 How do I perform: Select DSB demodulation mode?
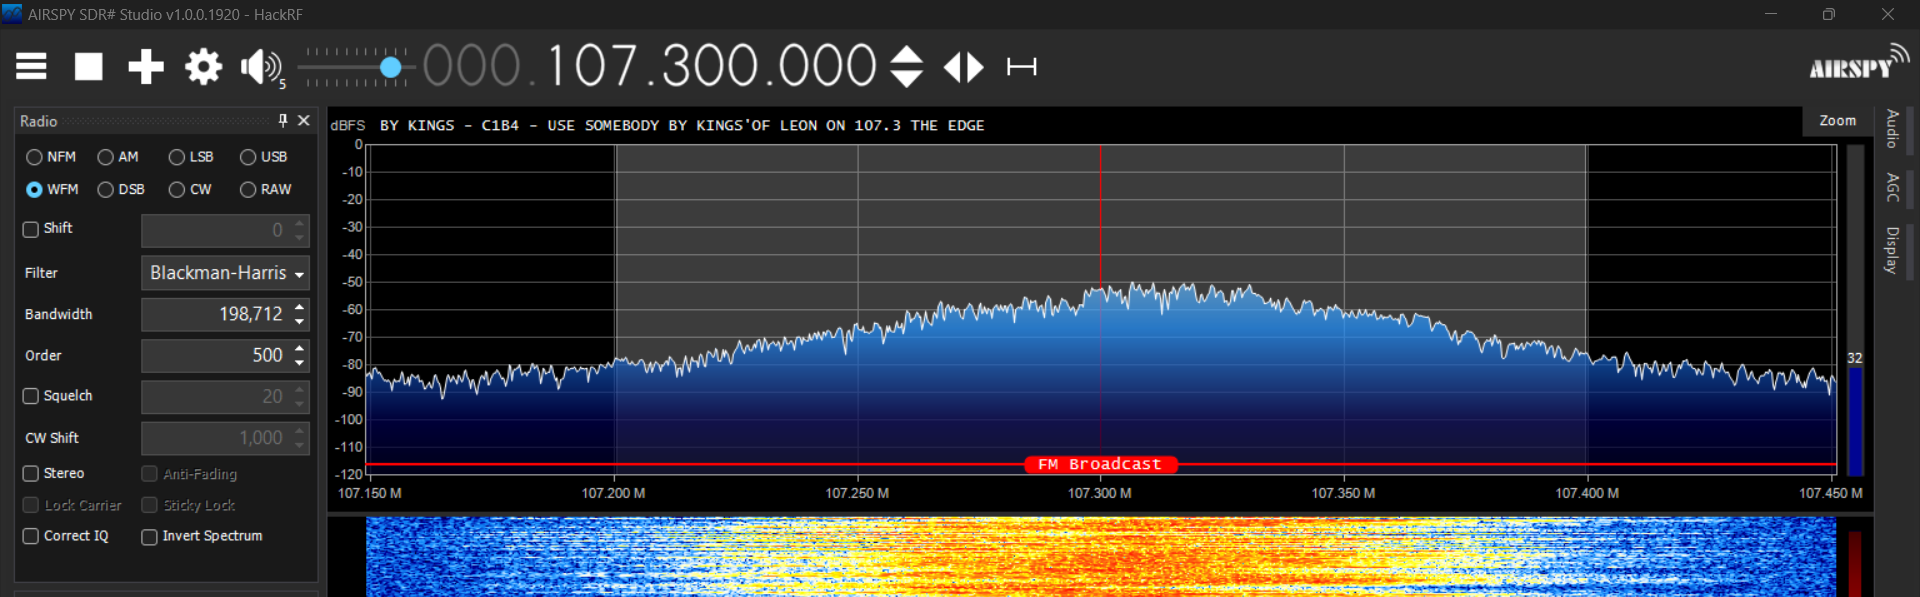tap(121, 189)
